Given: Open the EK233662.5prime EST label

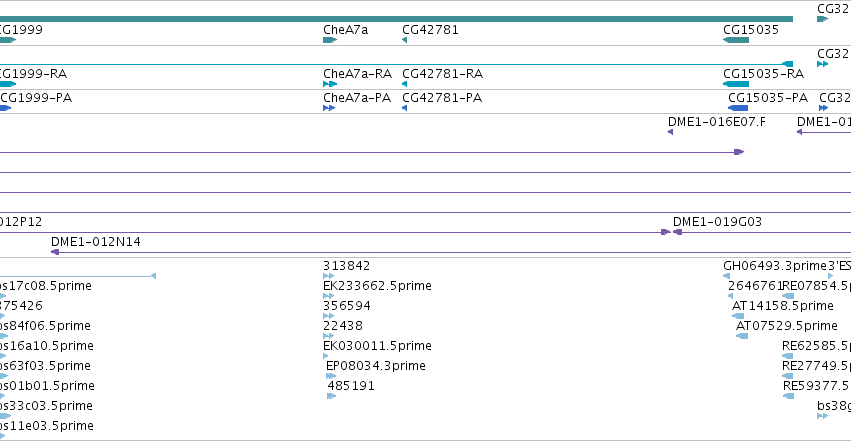Looking at the screenshot, I should 377,286.
